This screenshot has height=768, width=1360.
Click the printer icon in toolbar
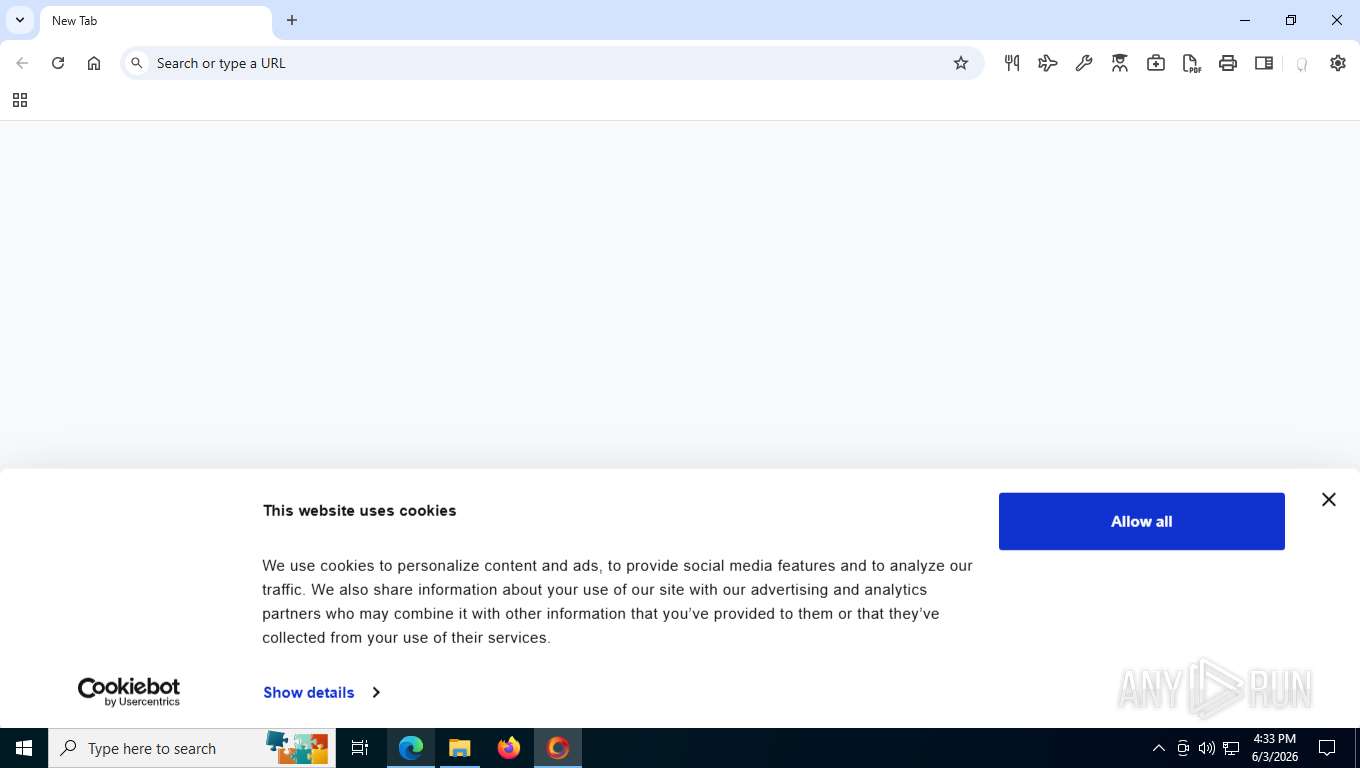(x=1228, y=63)
